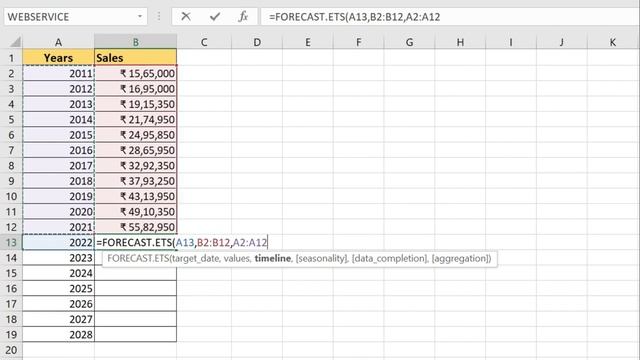Select sales value ₹ 37,93,250
This screenshot has width=640, height=360.
pos(136,181)
